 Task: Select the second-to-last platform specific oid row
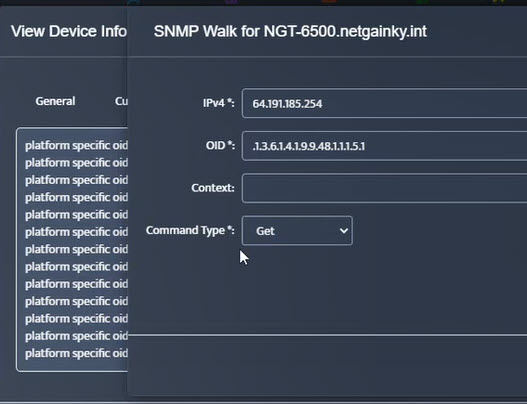click(76, 336)
